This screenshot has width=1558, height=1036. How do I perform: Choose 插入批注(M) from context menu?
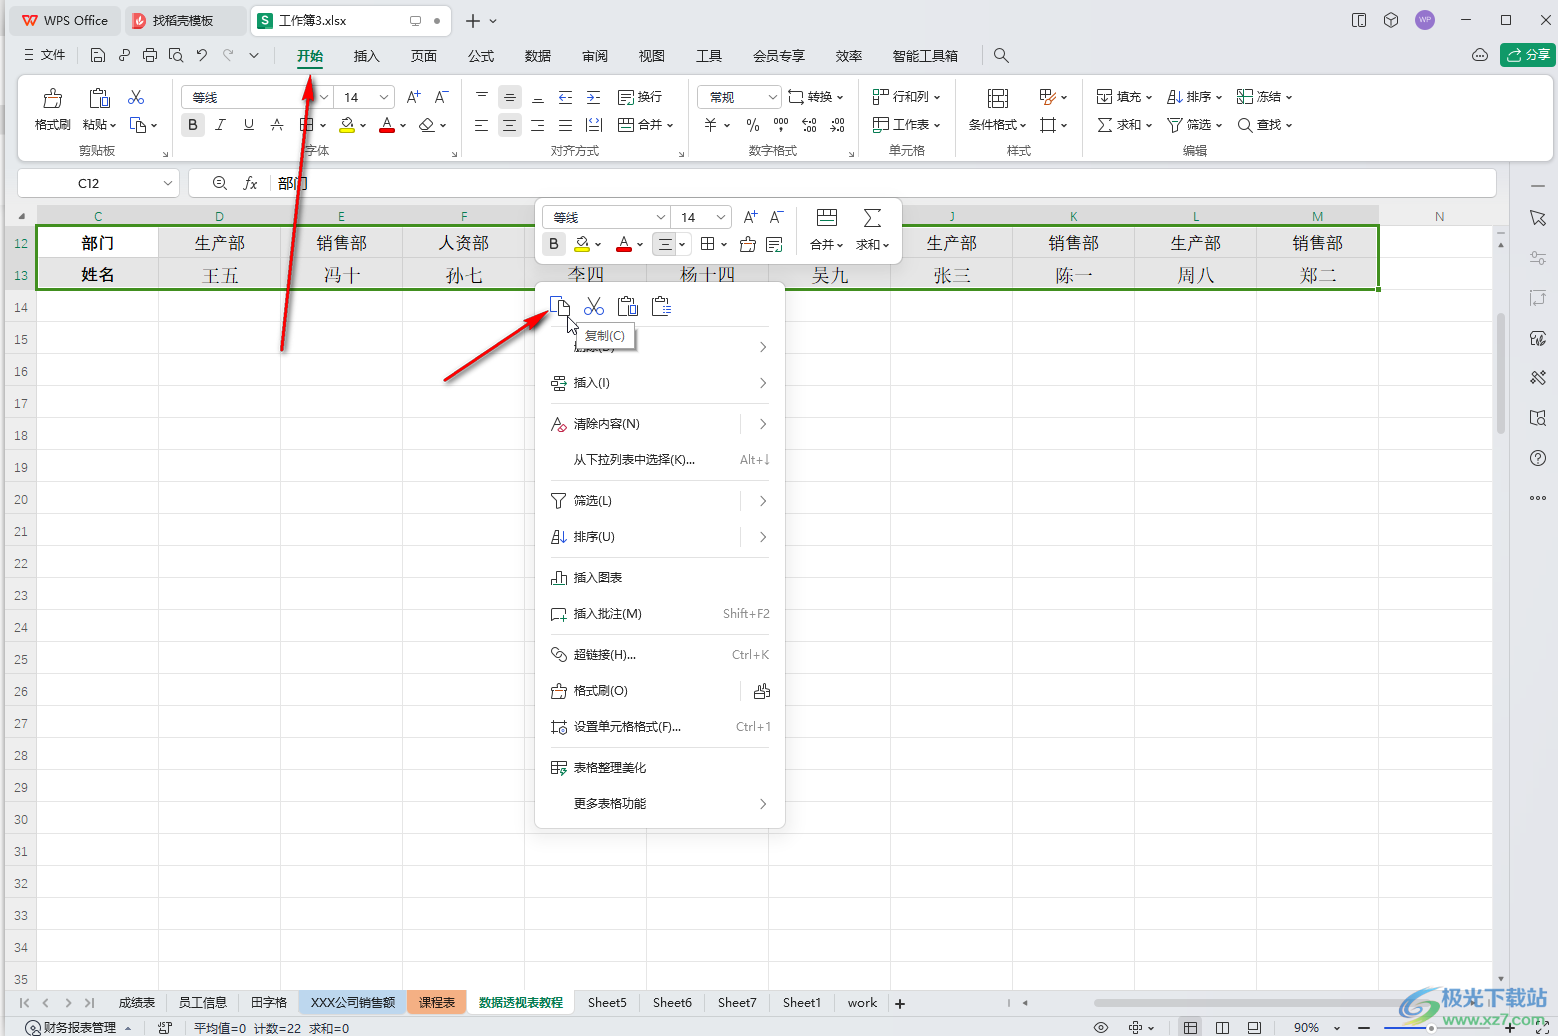pyautogui.click(x=660, y=614)
